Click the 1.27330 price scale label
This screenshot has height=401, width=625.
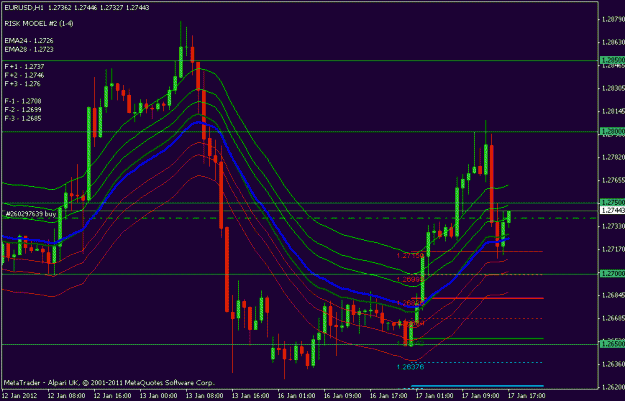(613, 226)
